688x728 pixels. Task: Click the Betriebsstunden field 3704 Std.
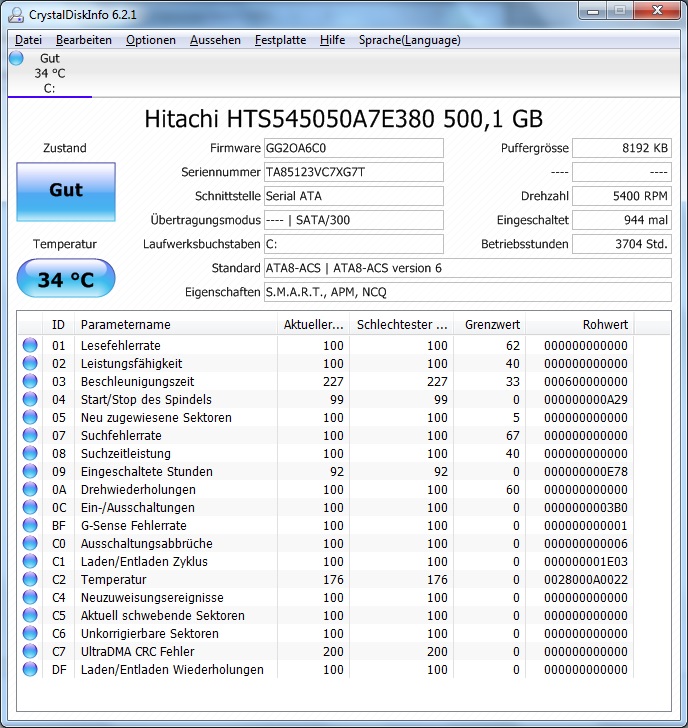tap(622, 244)
